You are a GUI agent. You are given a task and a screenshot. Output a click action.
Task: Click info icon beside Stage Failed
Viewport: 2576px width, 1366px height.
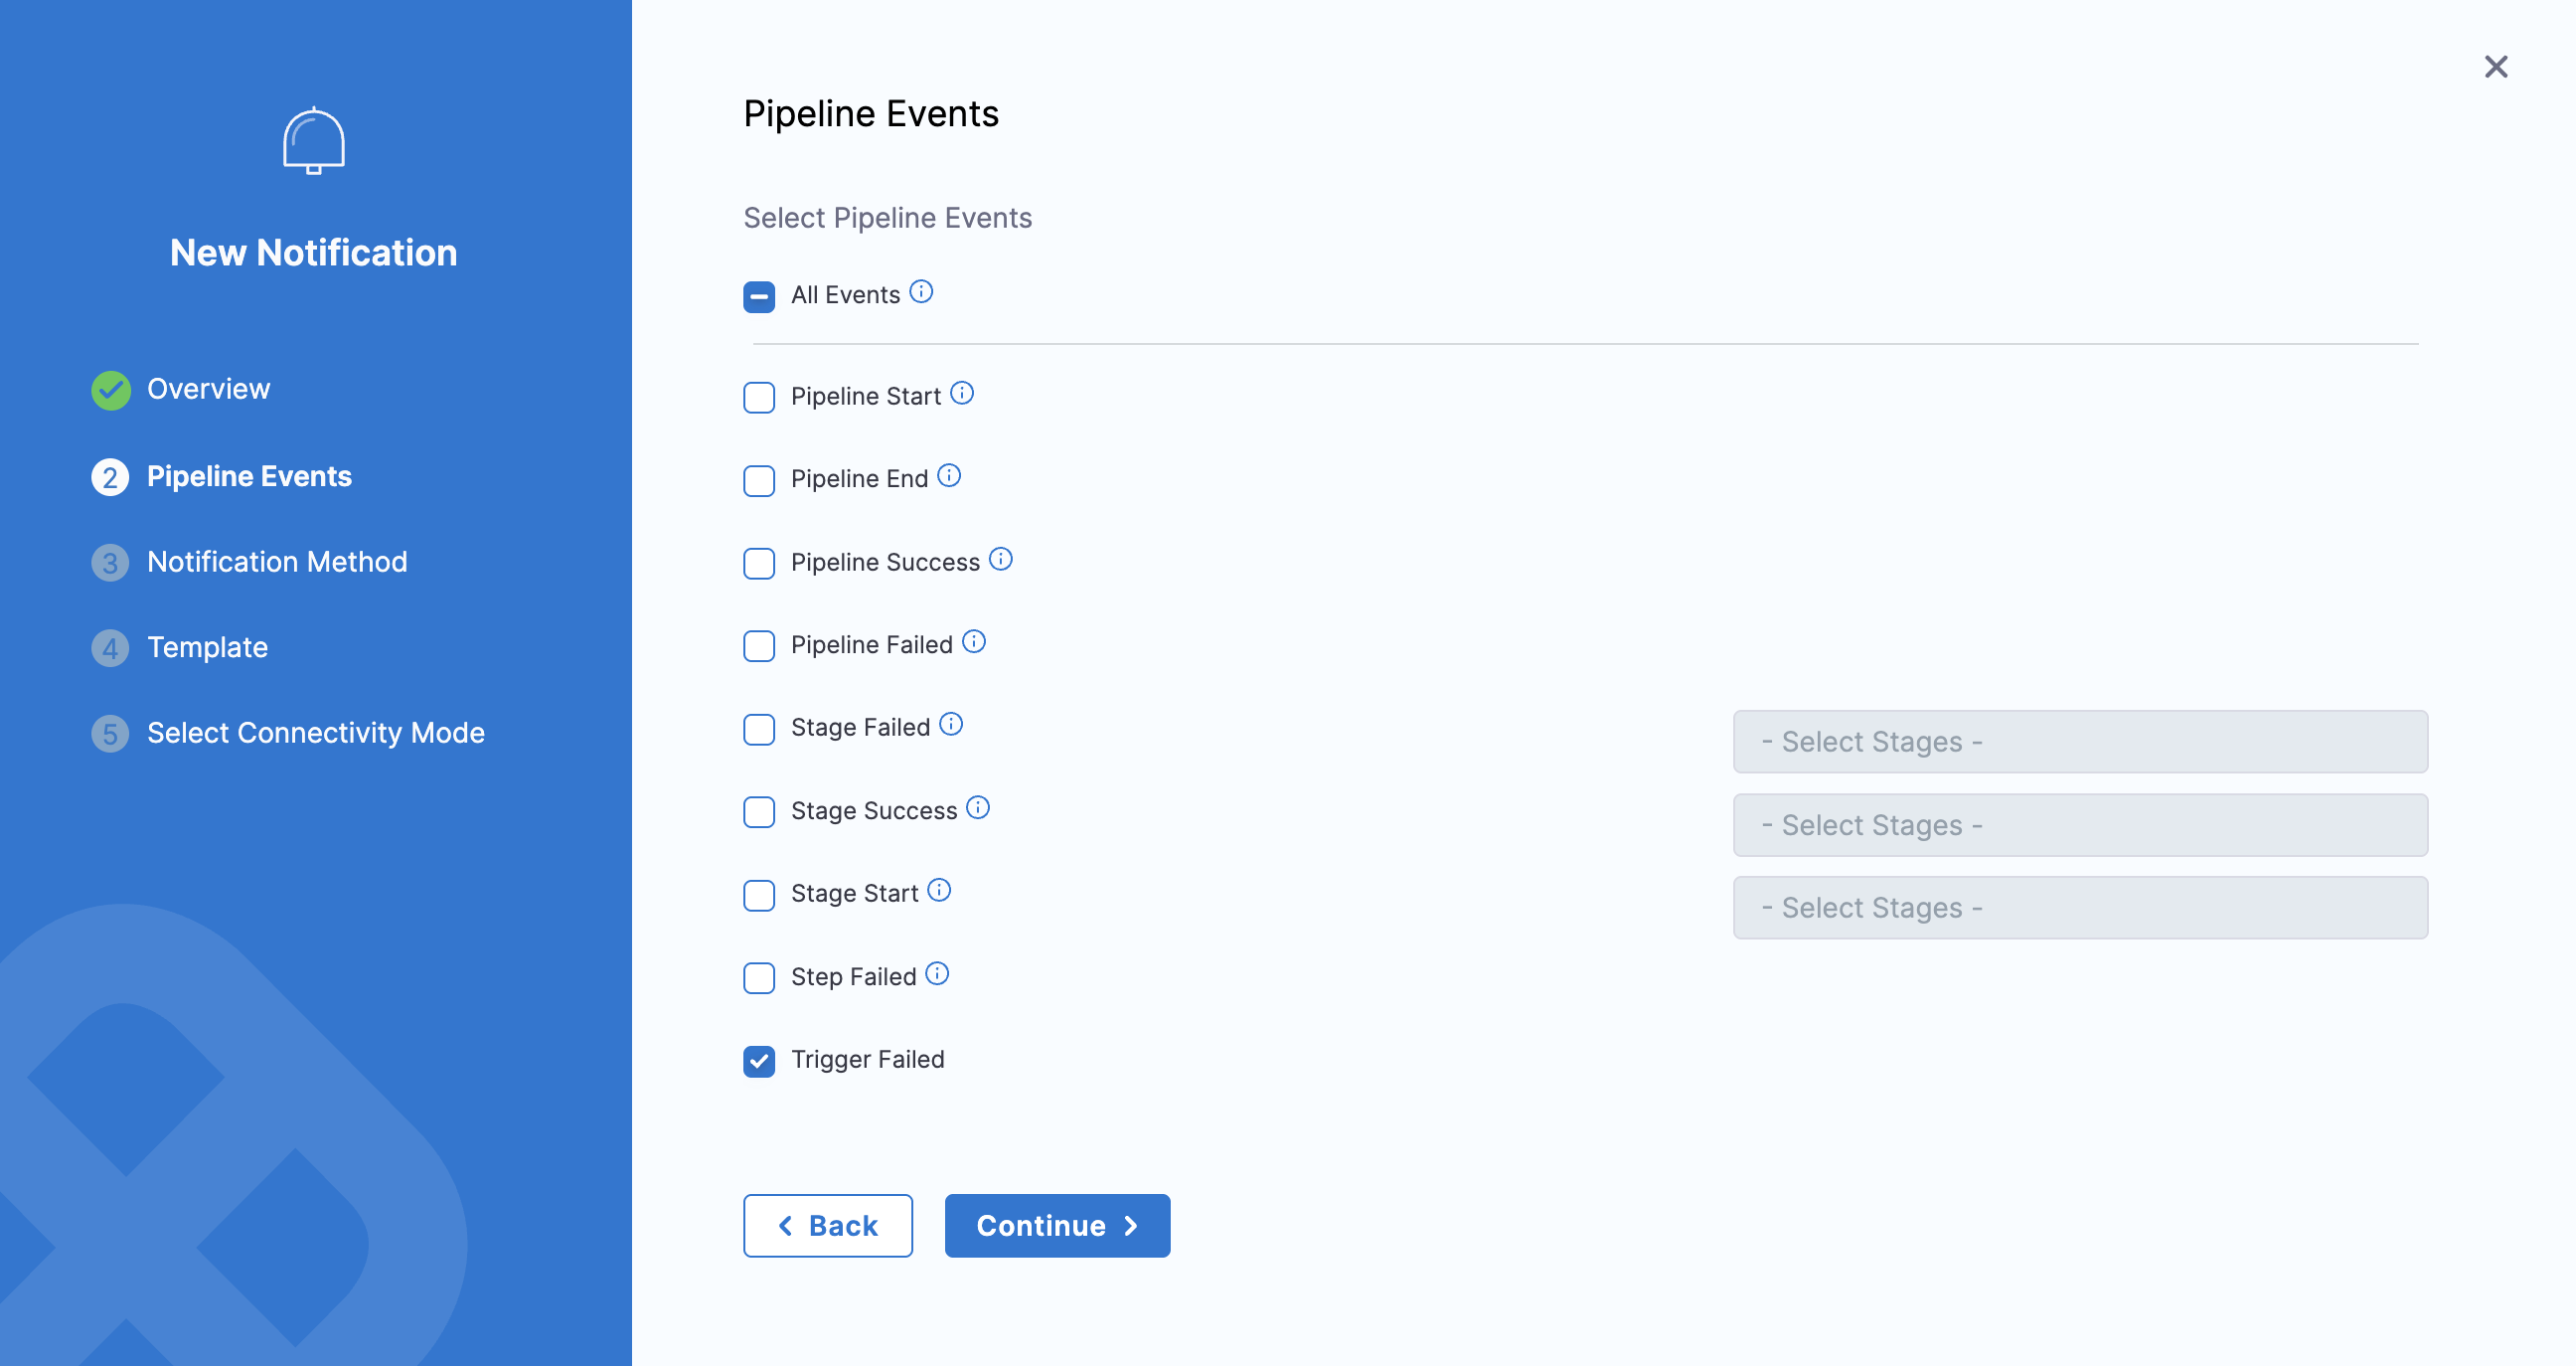(951, 724)
